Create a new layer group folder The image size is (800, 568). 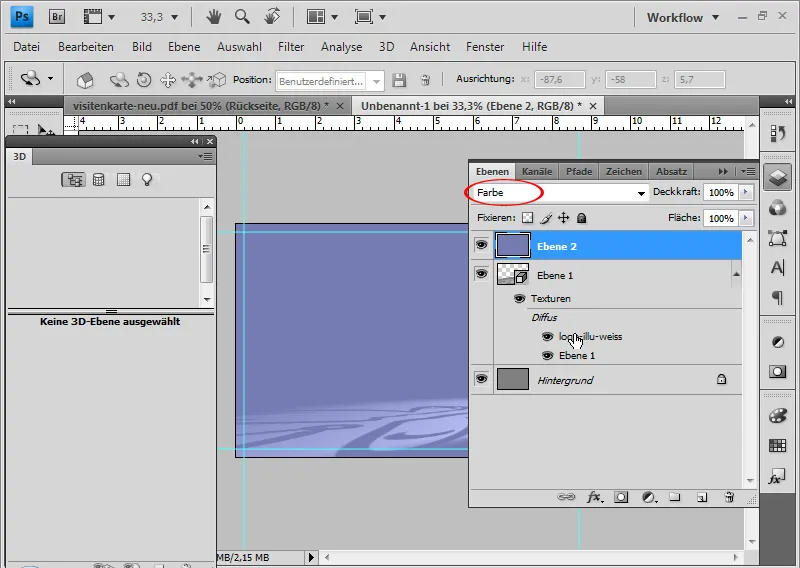click(x=674, y=497)
